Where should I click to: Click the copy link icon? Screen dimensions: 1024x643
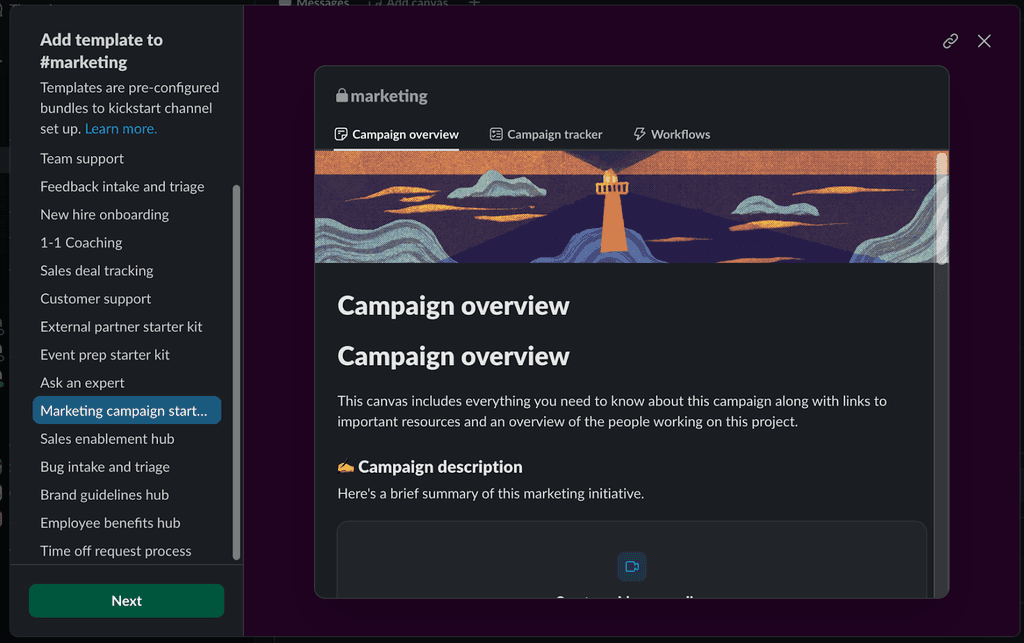949,41
